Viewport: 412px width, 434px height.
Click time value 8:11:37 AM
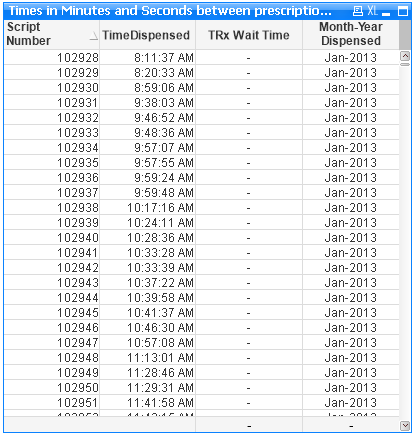pos(164,58)
